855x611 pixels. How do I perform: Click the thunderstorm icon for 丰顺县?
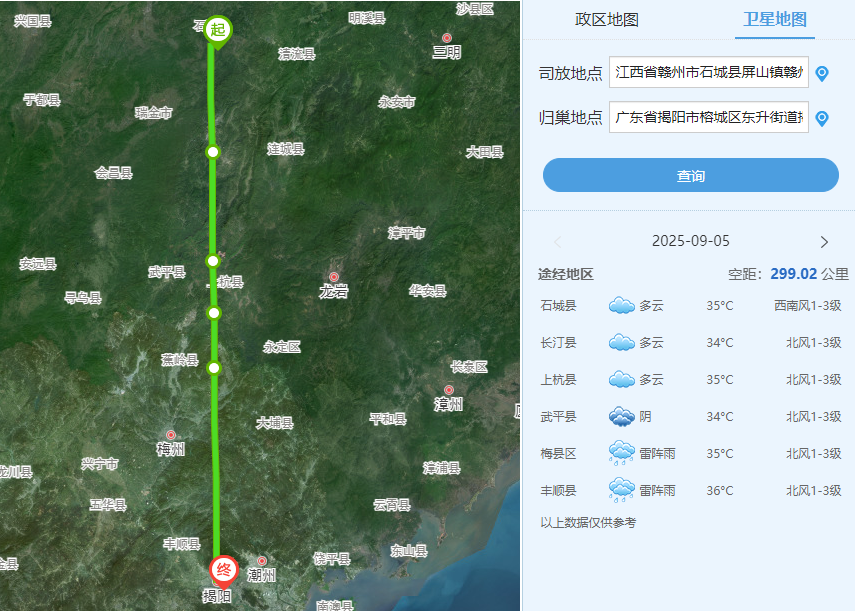tap(622, 490)
